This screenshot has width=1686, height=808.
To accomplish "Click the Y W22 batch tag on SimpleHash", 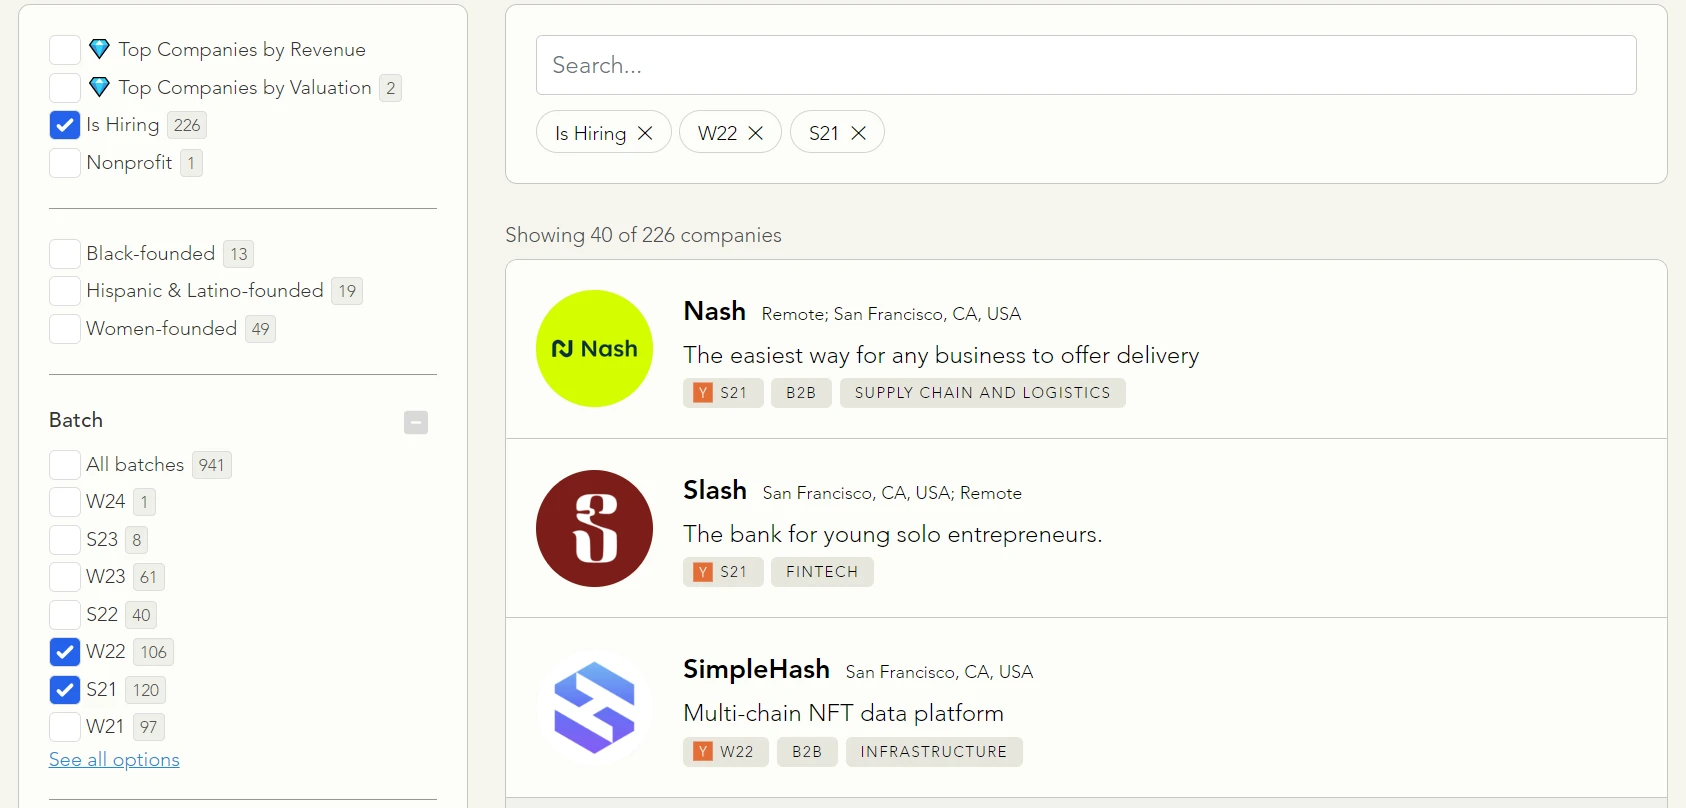I will [726, 752].
